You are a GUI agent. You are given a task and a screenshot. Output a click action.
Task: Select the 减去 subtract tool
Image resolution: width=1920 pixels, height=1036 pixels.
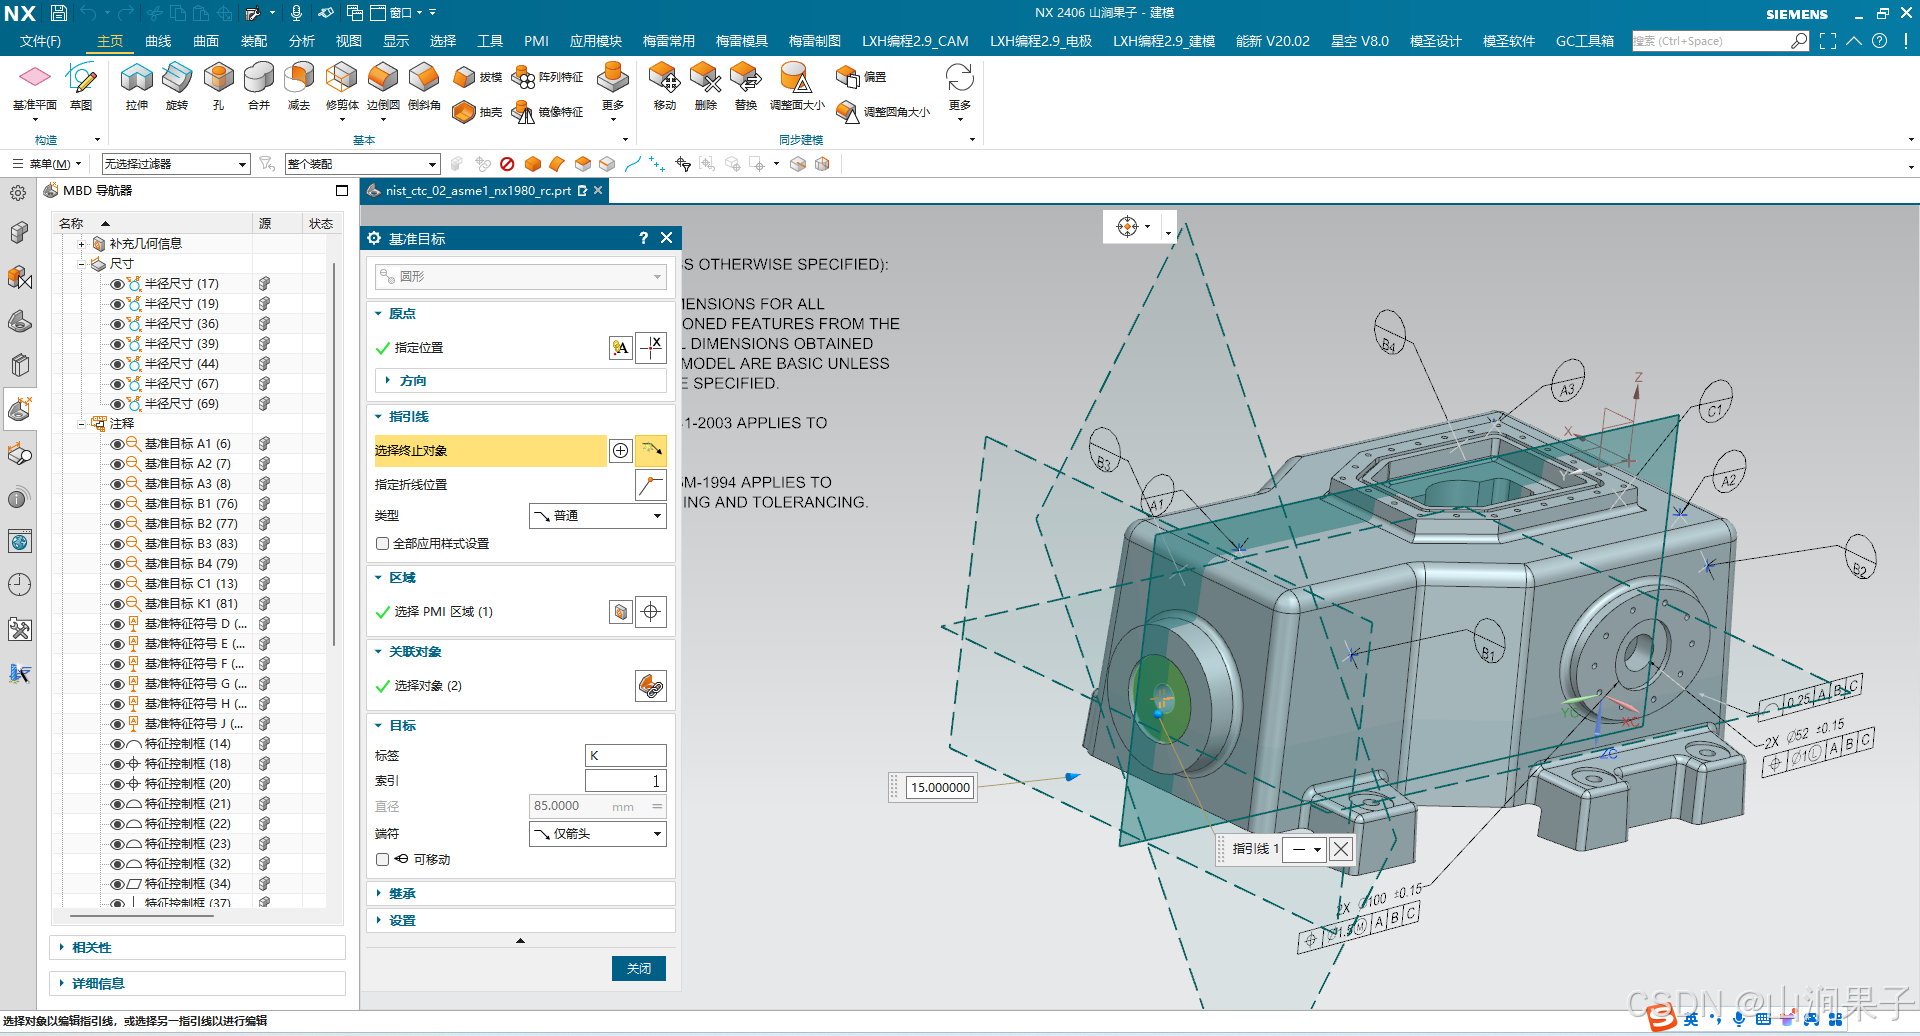(299, 86)
